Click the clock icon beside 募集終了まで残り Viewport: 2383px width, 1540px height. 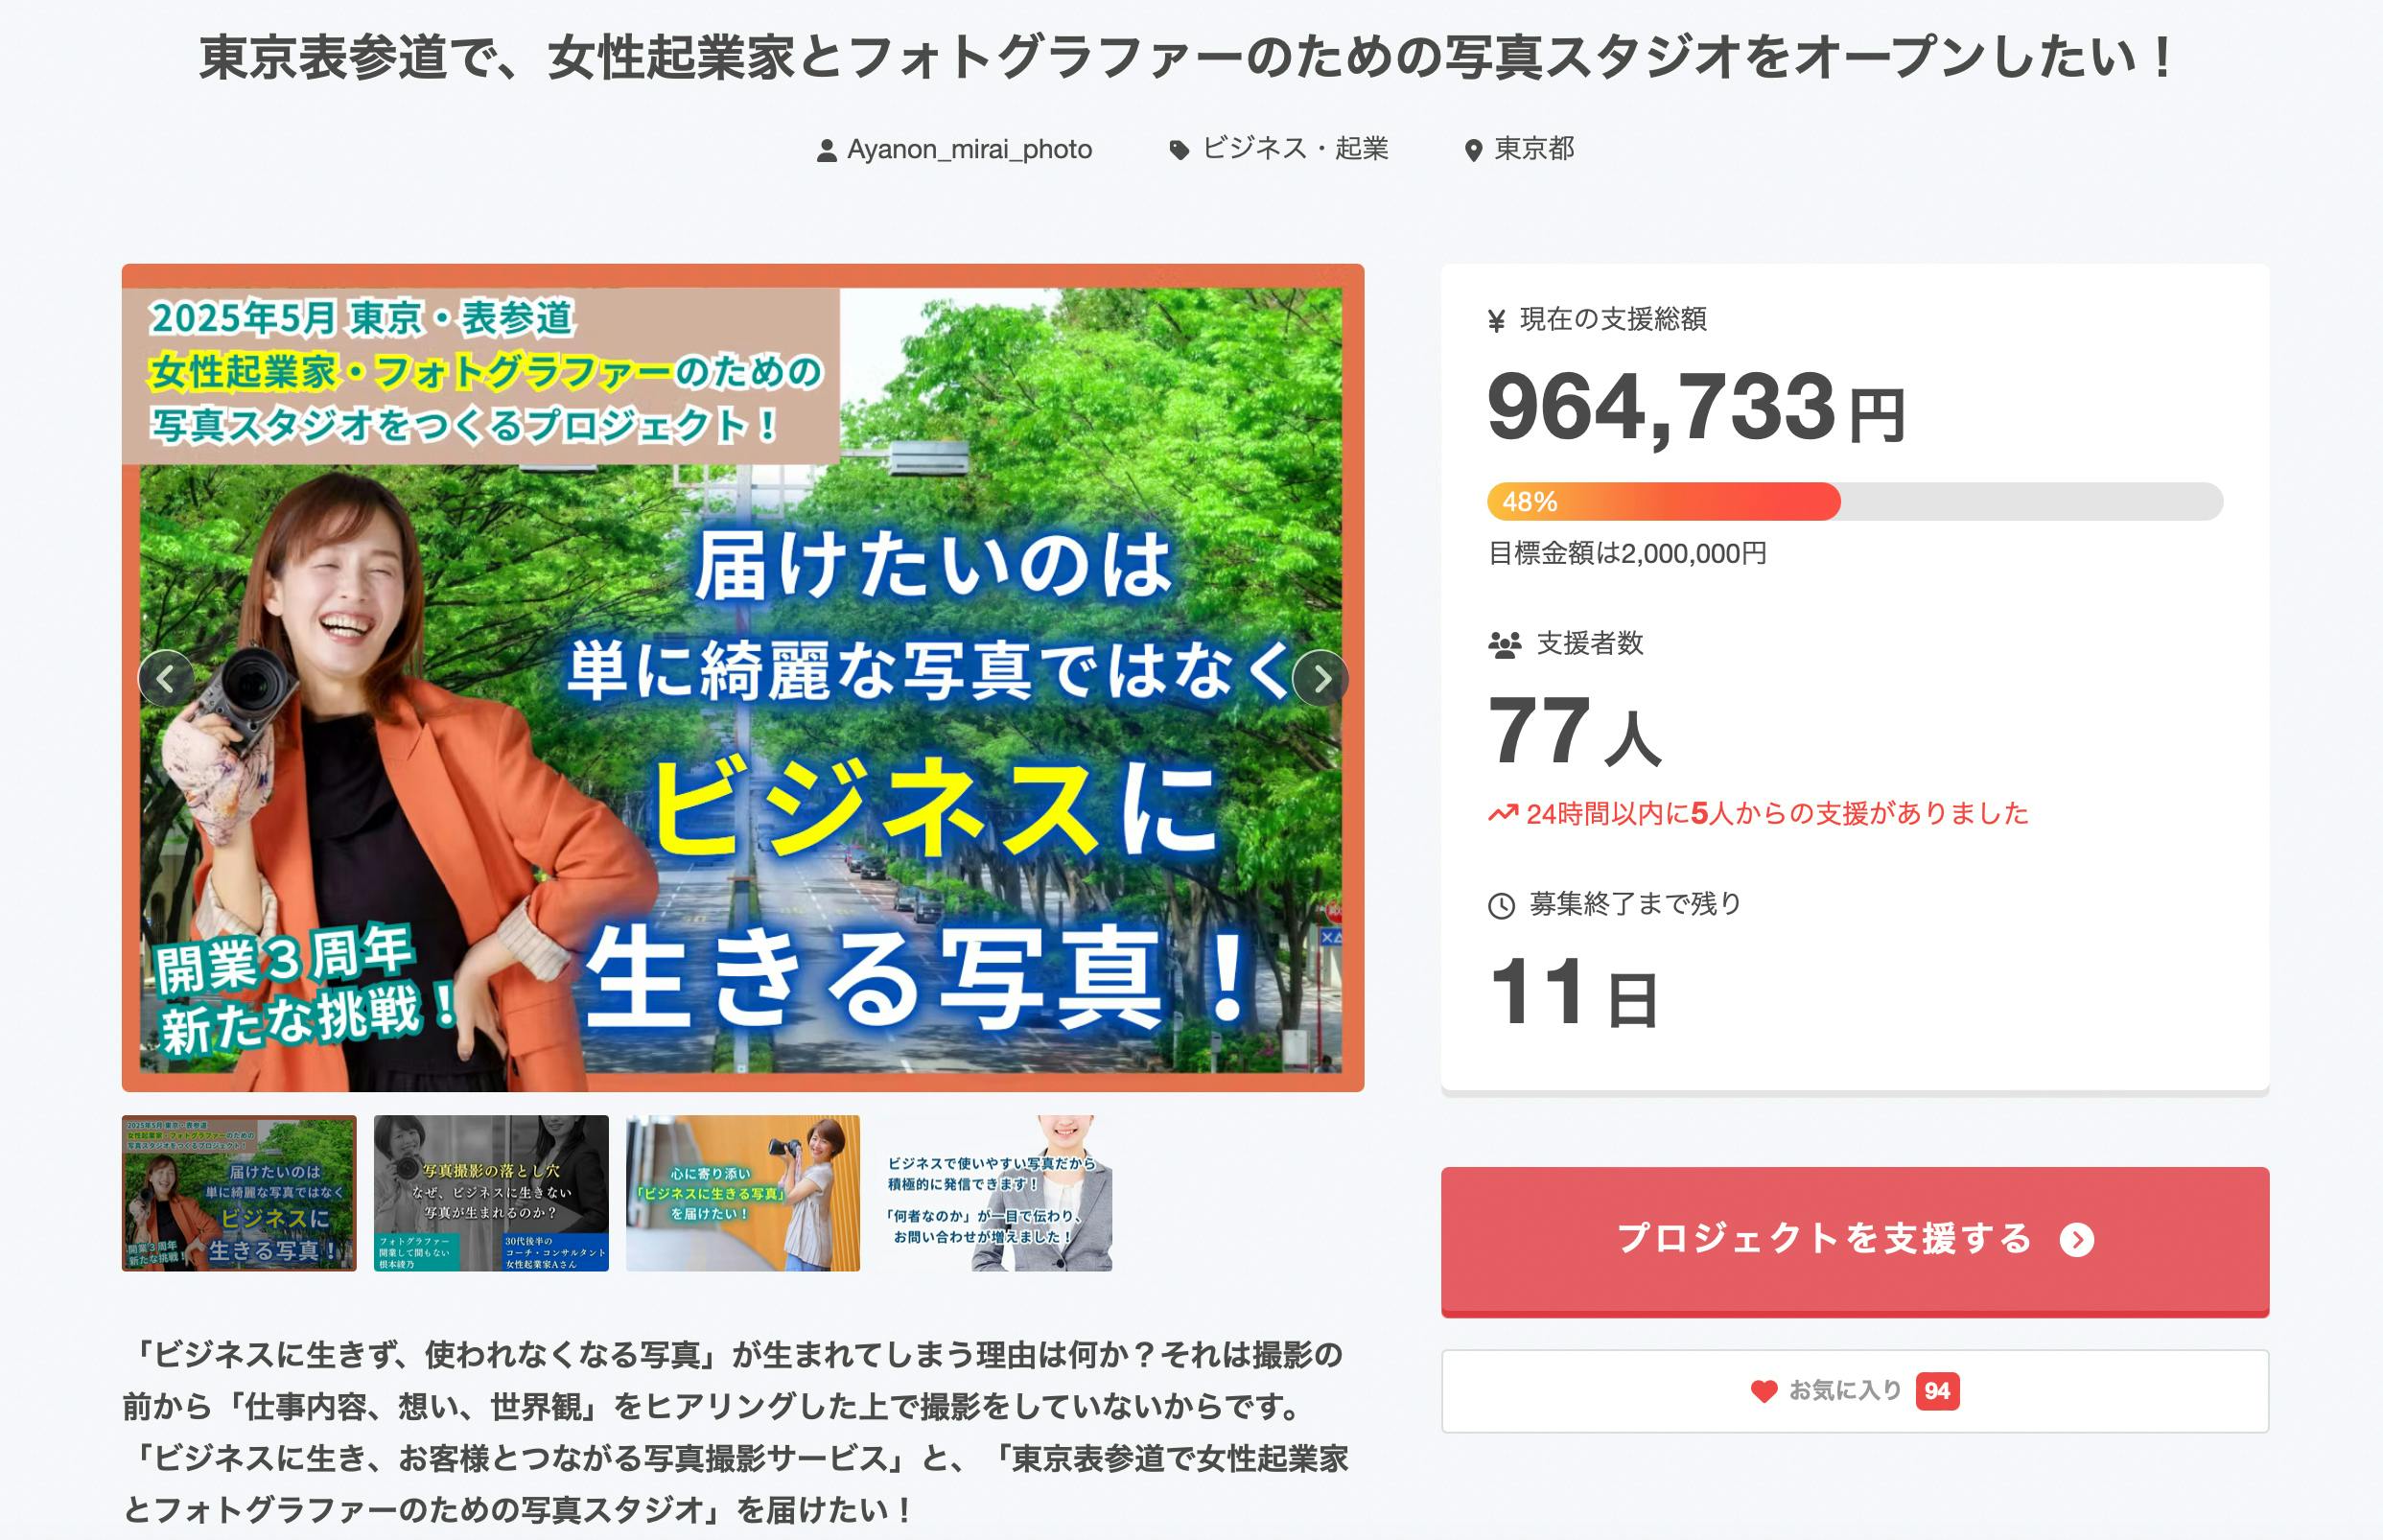(x=1501, y=906)
